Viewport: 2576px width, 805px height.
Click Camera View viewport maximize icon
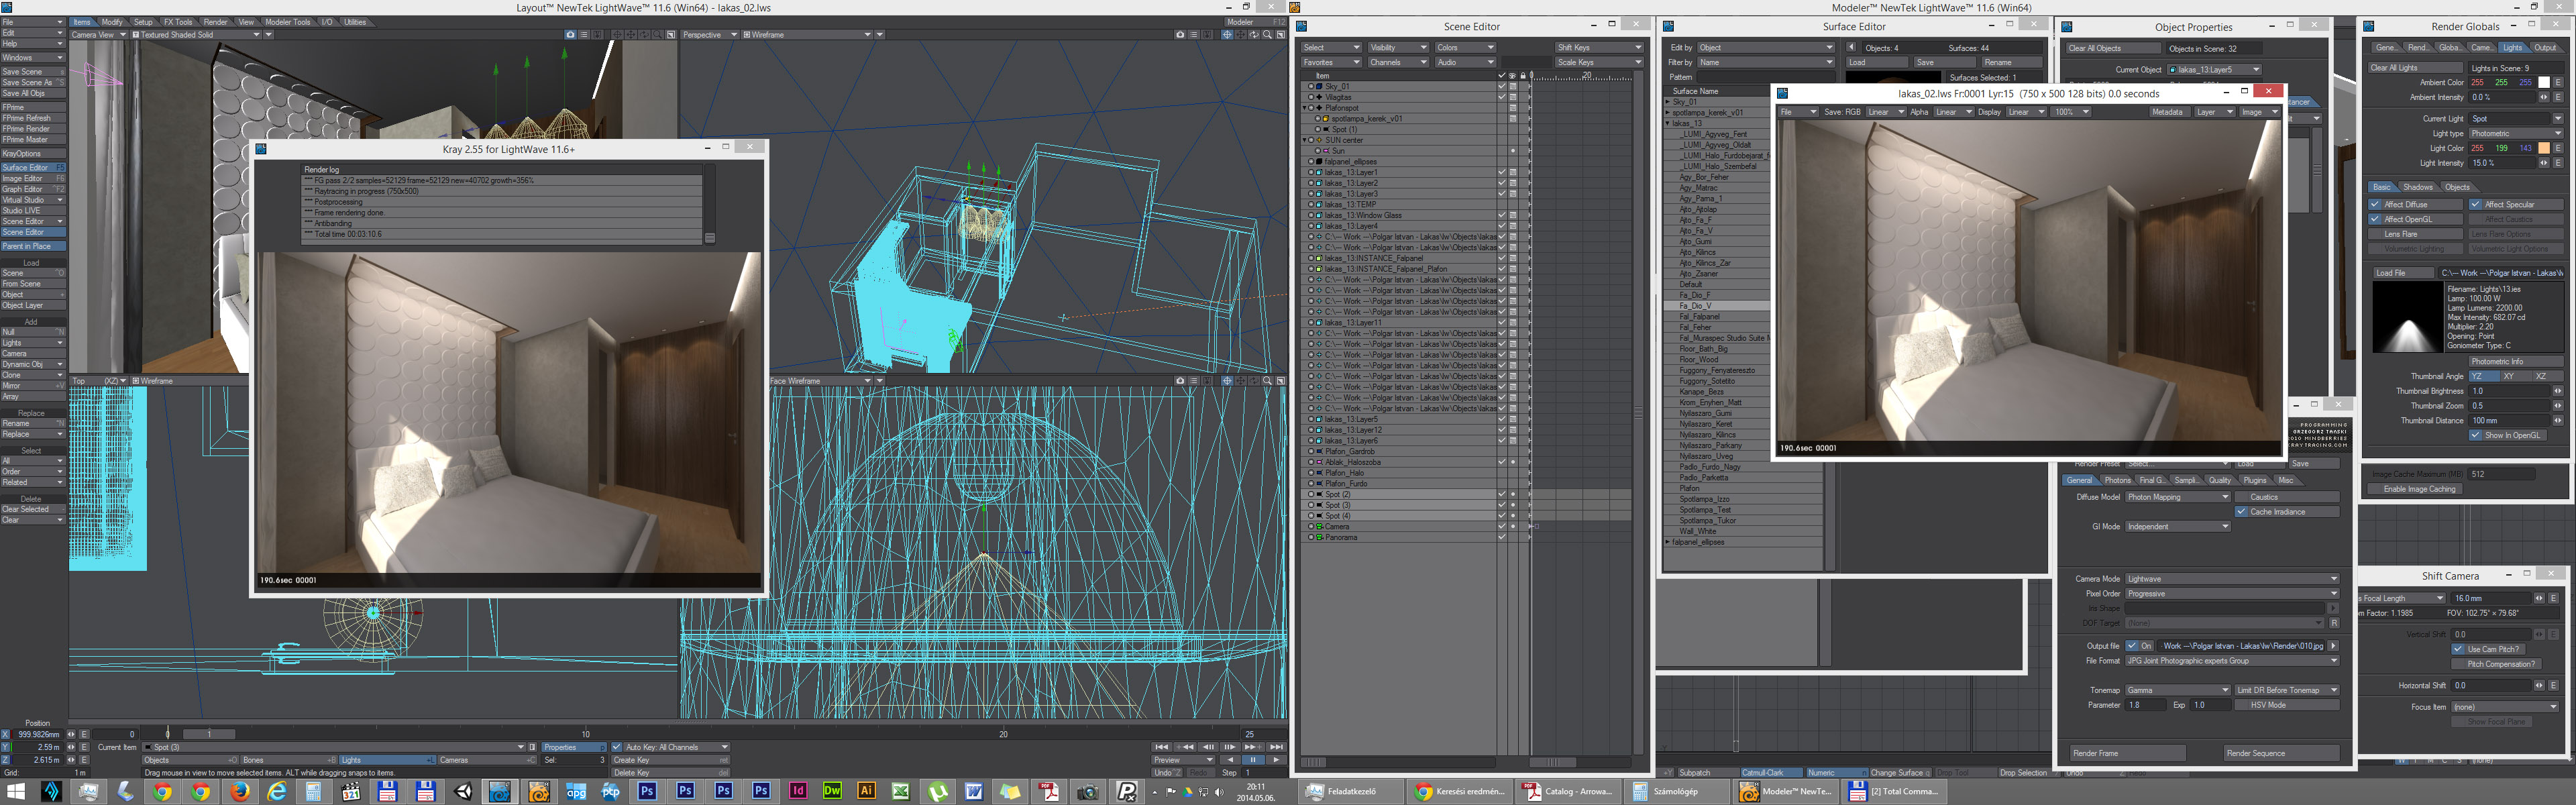pyautogui.click(x=671, y=35)
